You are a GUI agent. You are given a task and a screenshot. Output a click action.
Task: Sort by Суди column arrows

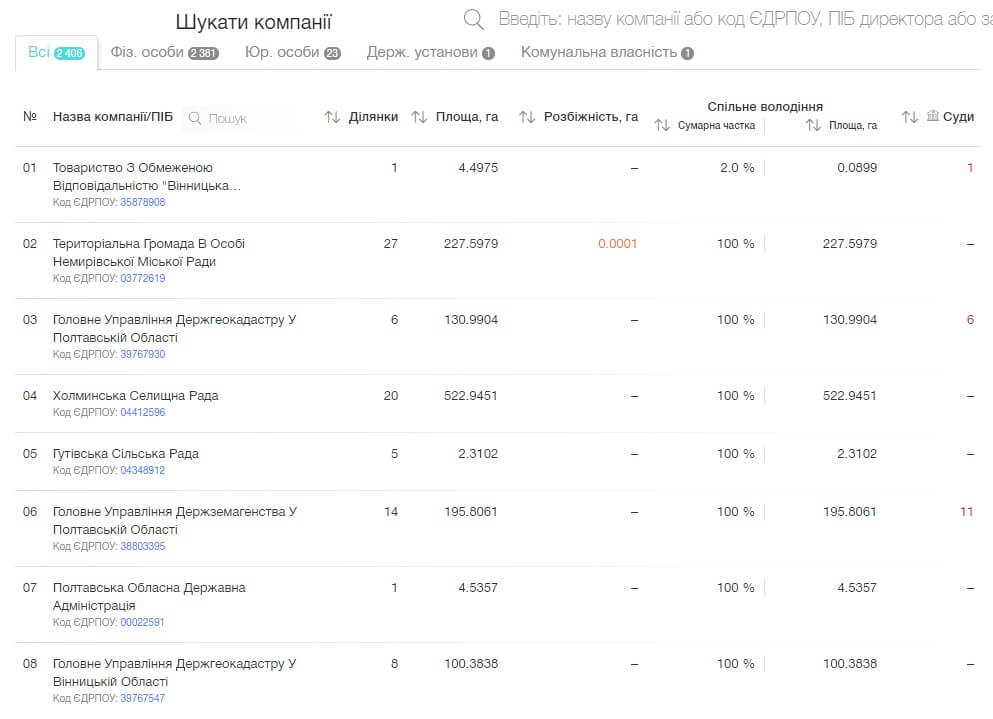(x=909, y=118)
